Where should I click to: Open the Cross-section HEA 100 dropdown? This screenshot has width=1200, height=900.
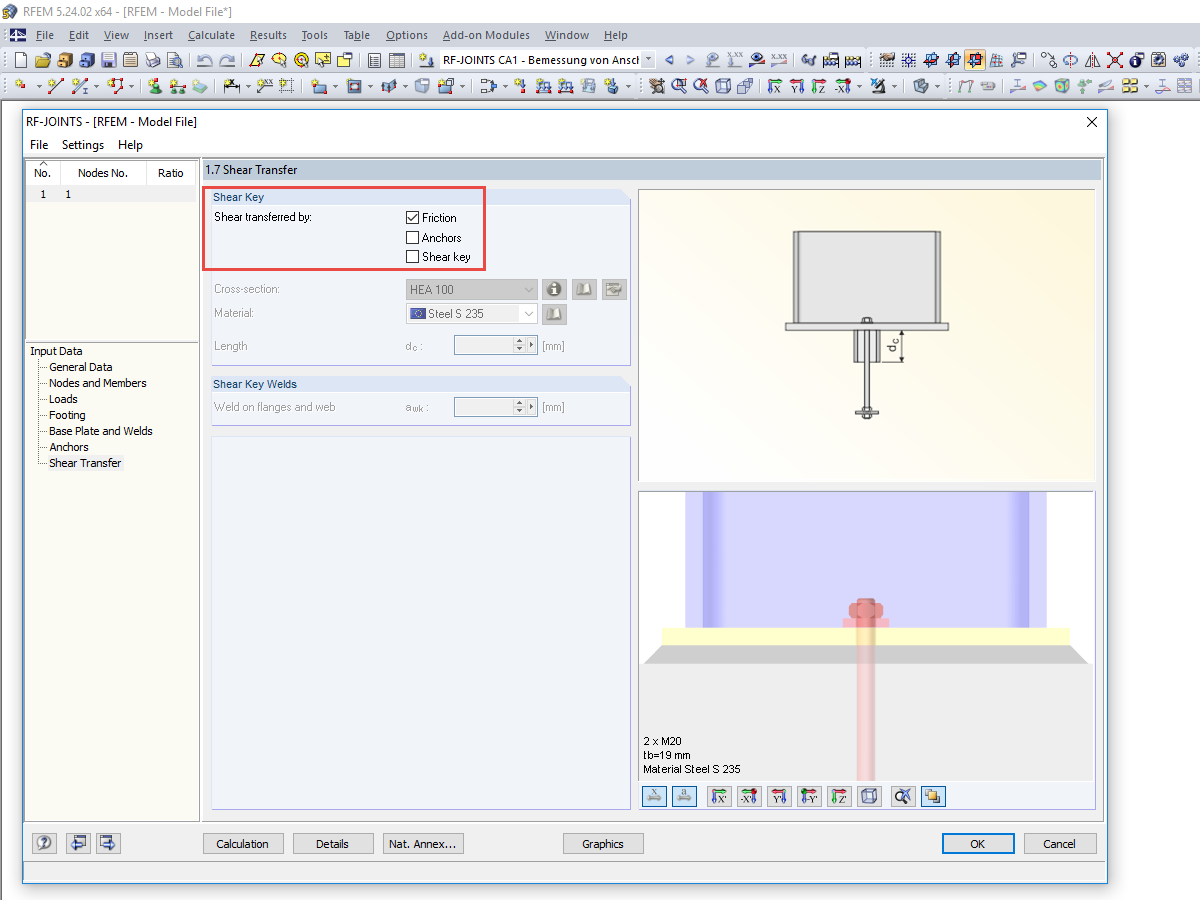click(472, 289)
